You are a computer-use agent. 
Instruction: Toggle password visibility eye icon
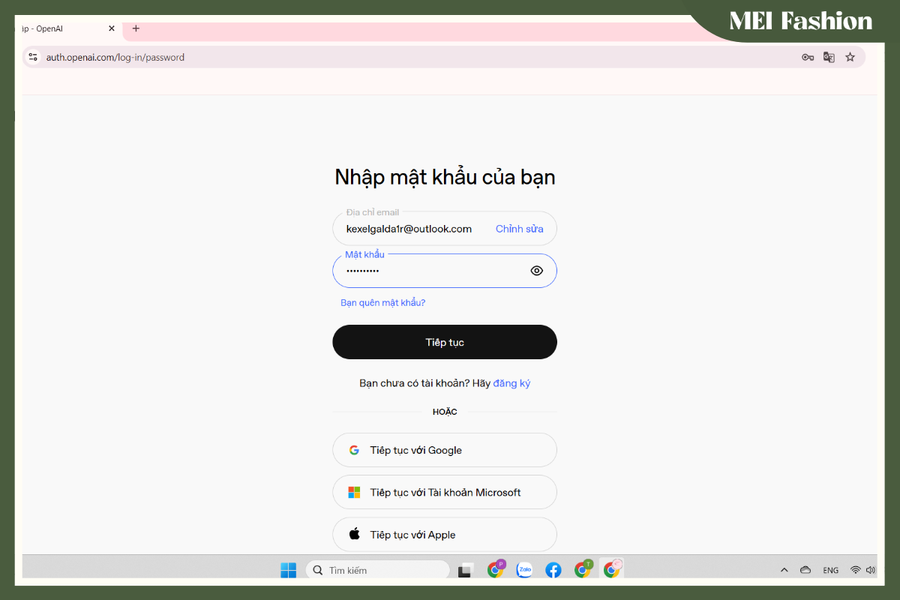537,270
